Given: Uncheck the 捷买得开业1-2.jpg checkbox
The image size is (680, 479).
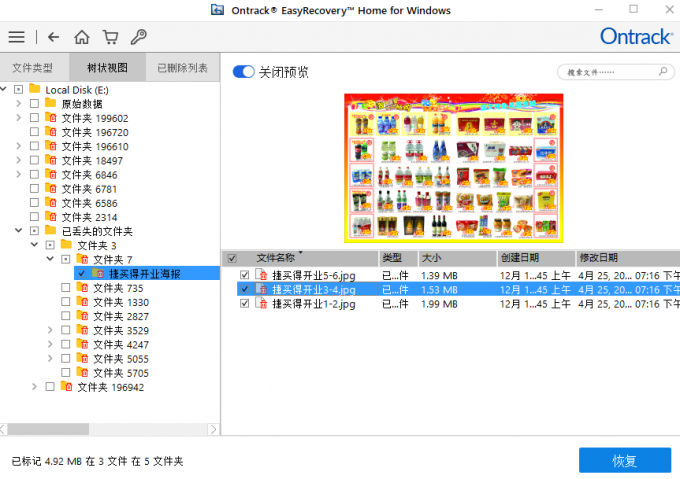Looking at the screenshot, I should point(245,303).
